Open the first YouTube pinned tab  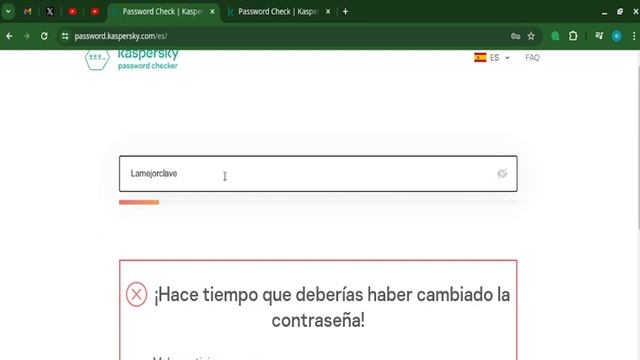coord(73,12)
